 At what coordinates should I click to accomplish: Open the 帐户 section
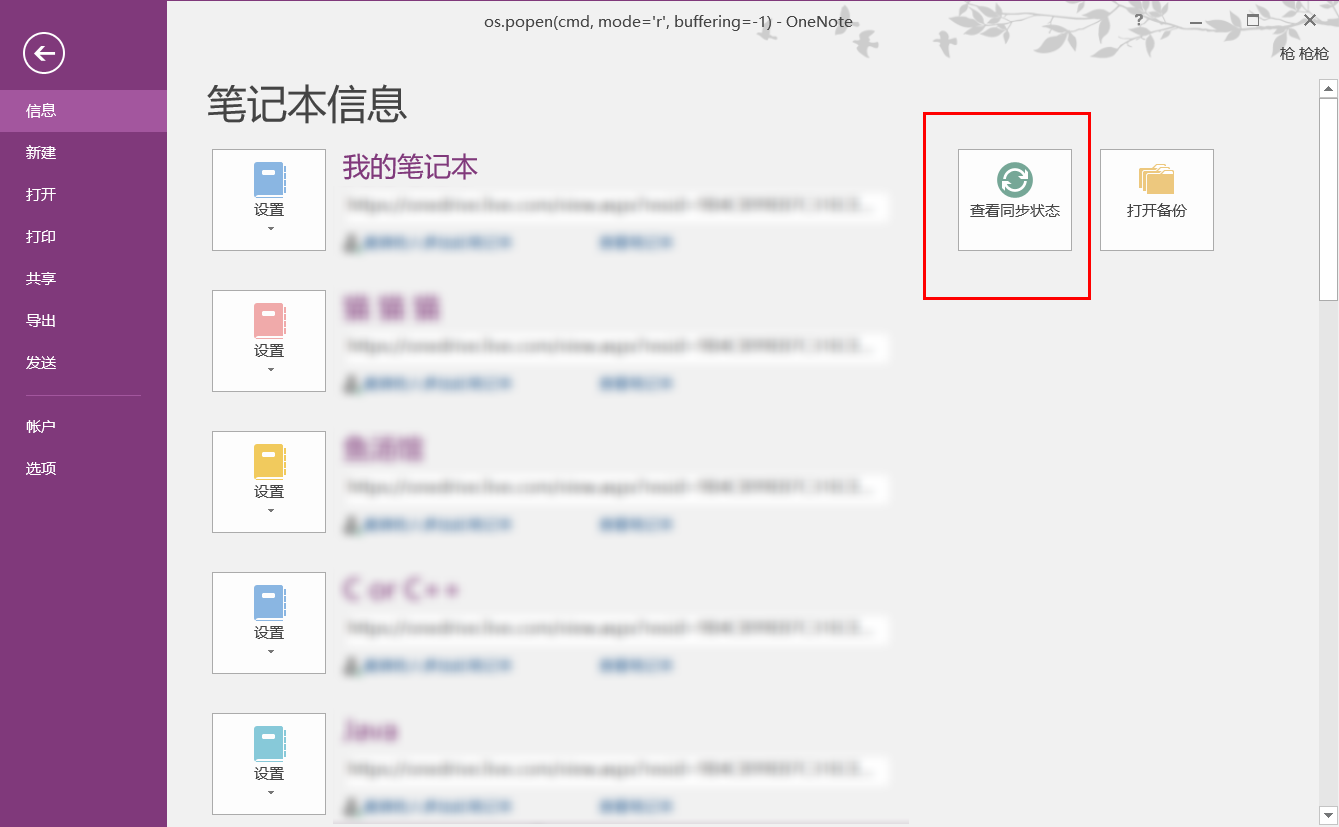[x=40, y=424]
